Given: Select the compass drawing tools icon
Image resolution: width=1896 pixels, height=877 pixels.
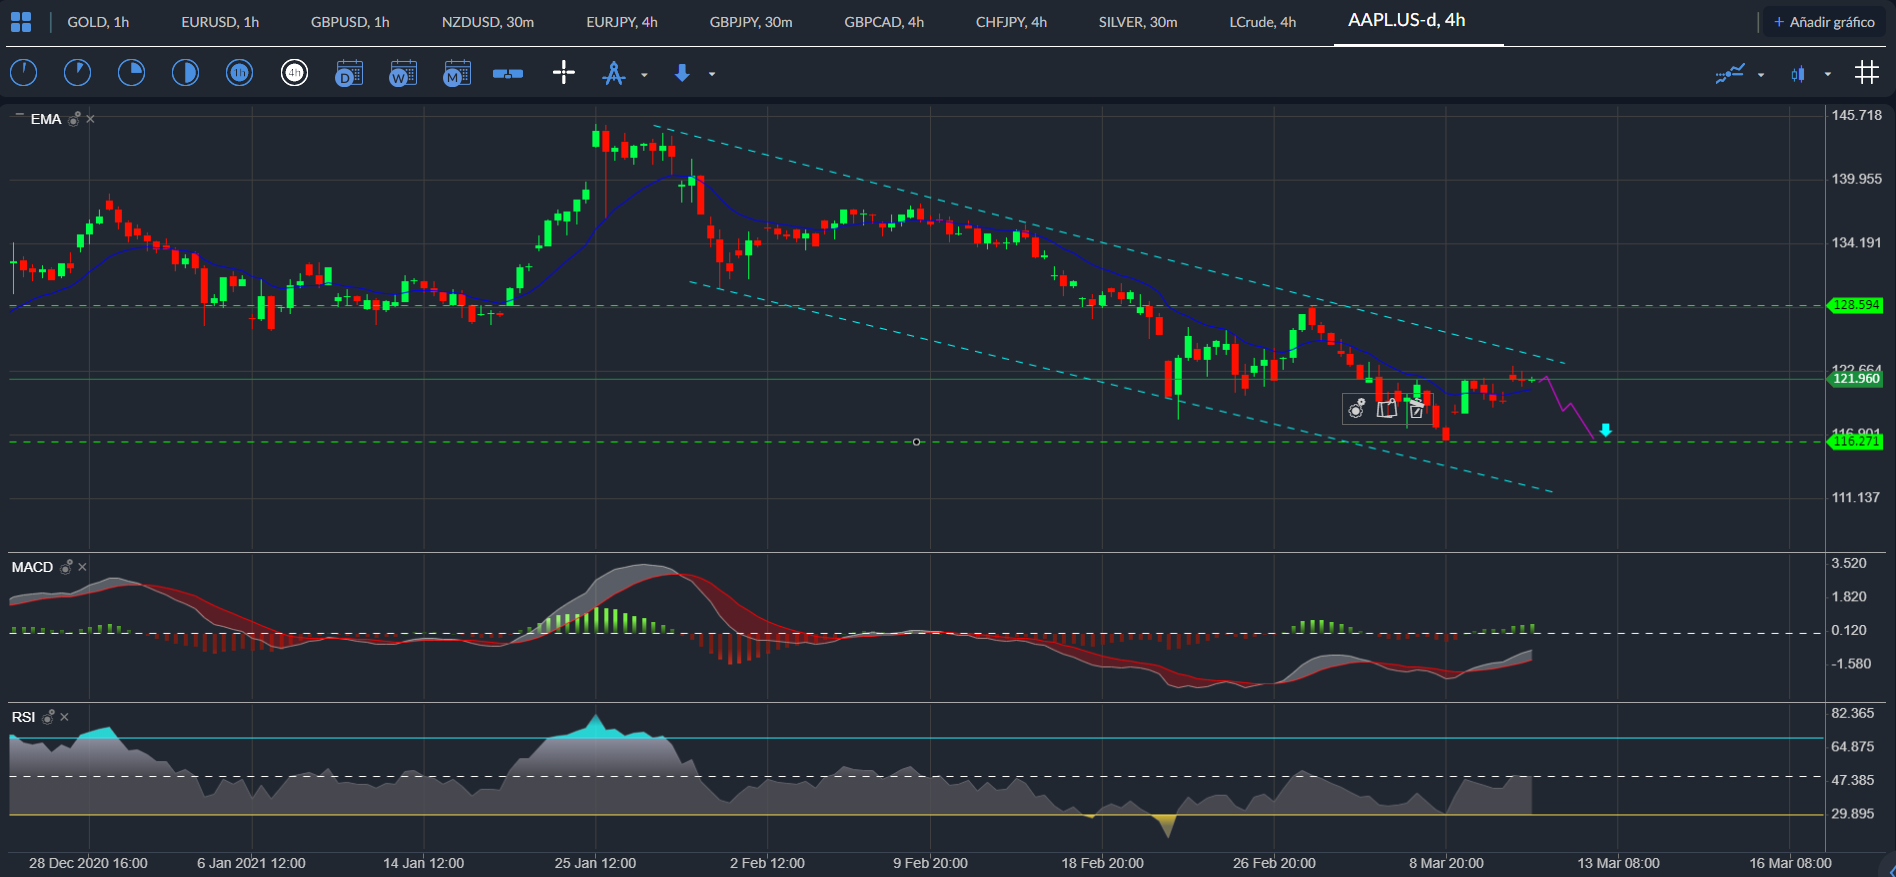Looking at the screenshot, I should pos(614,73).
